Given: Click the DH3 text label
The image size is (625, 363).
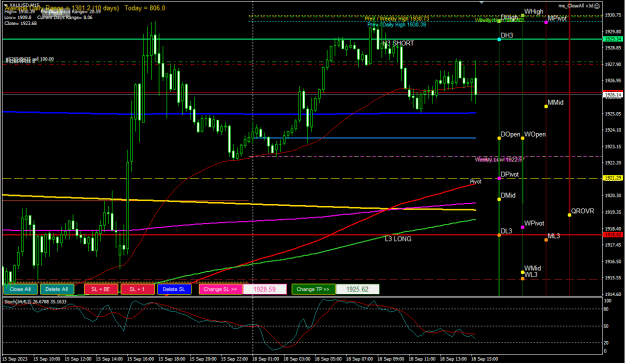Looking at the screenshot, I should point(507,36).
